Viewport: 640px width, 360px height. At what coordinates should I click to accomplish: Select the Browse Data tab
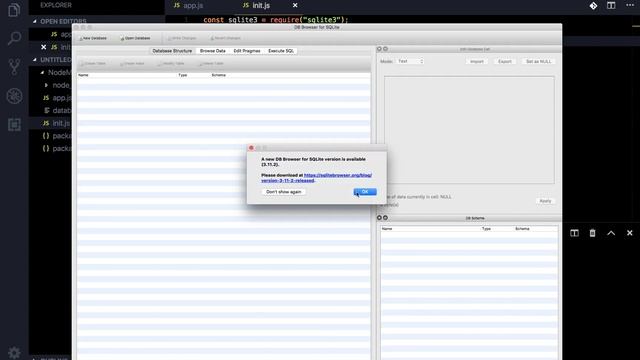click(213, 51)
